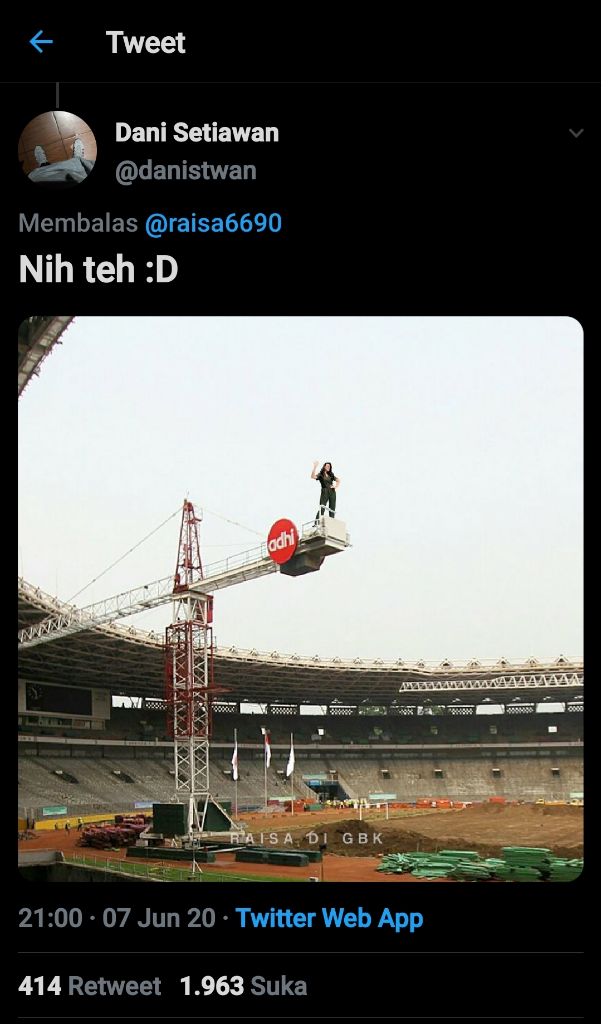Tap the Membalas reply label
The width and height of the screenshot is (601, 1024).
pos(78,223)
